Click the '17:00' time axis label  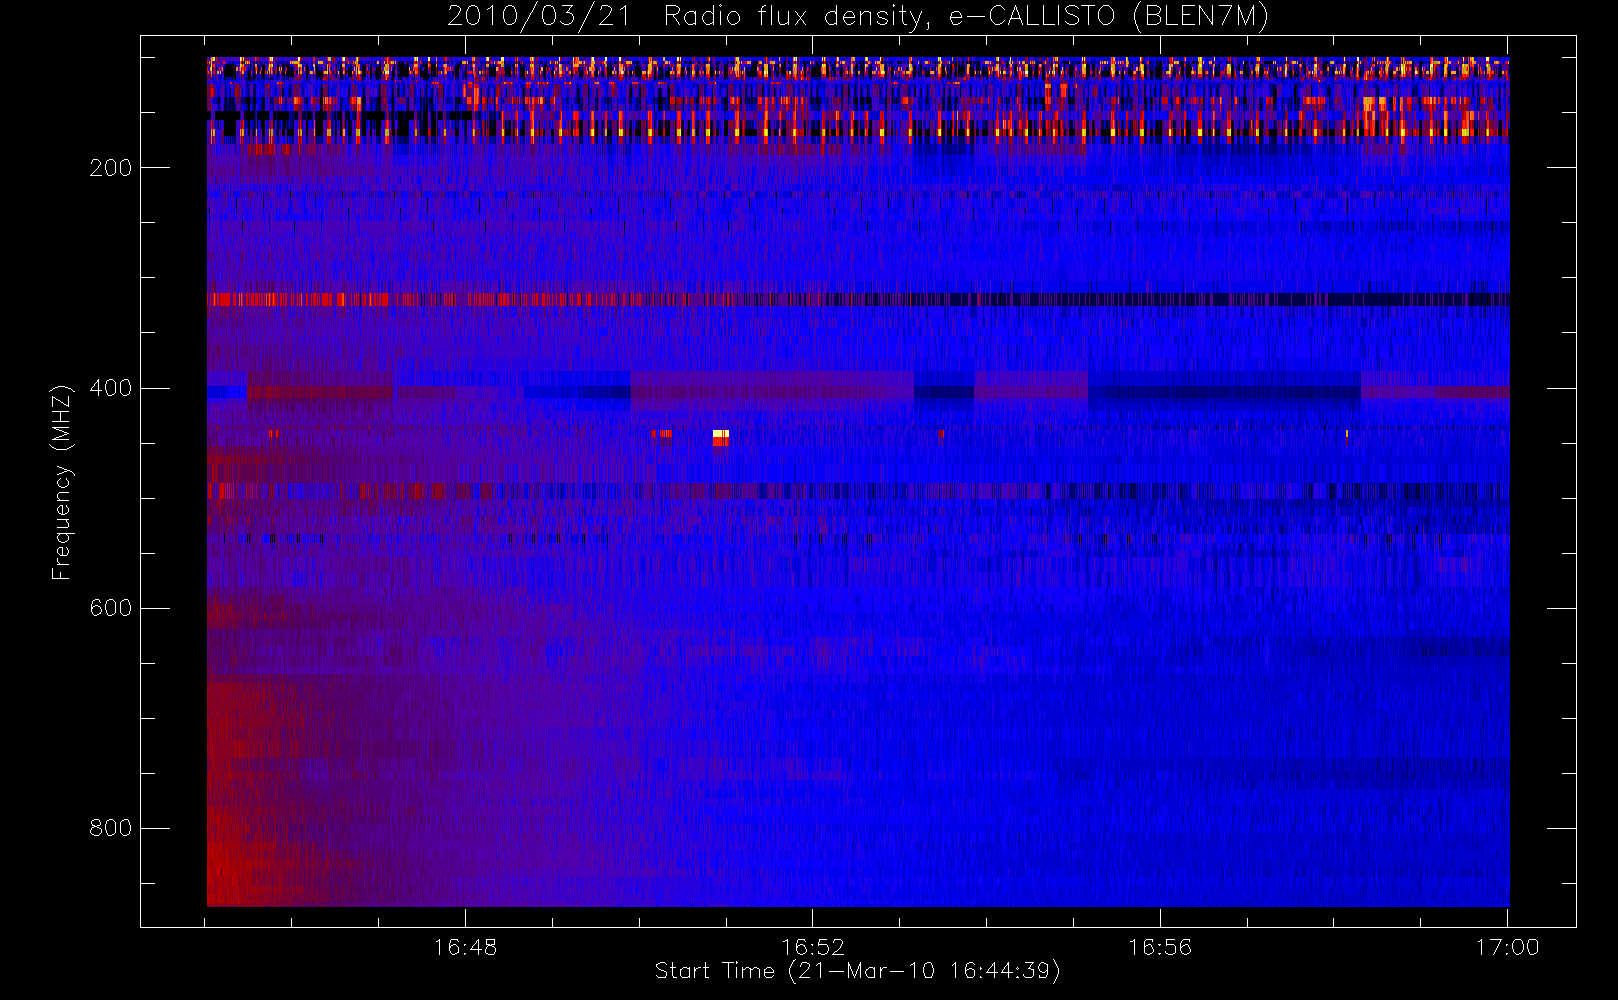1507,947
